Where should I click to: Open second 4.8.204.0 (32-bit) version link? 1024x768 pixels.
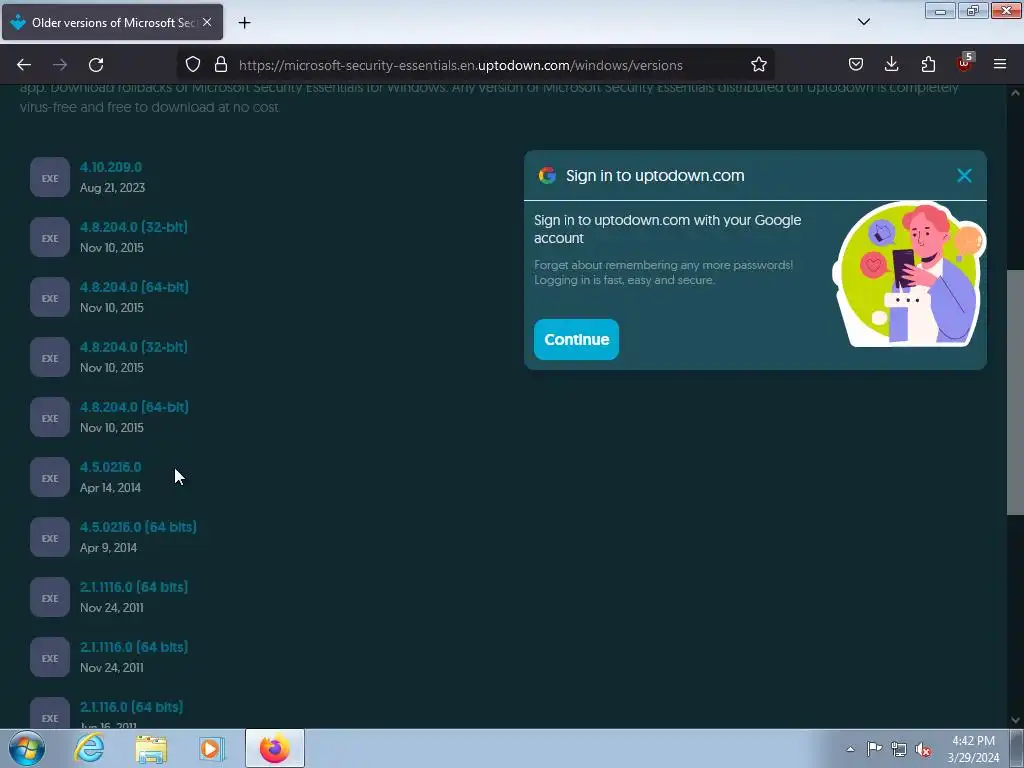pos(134,347)
